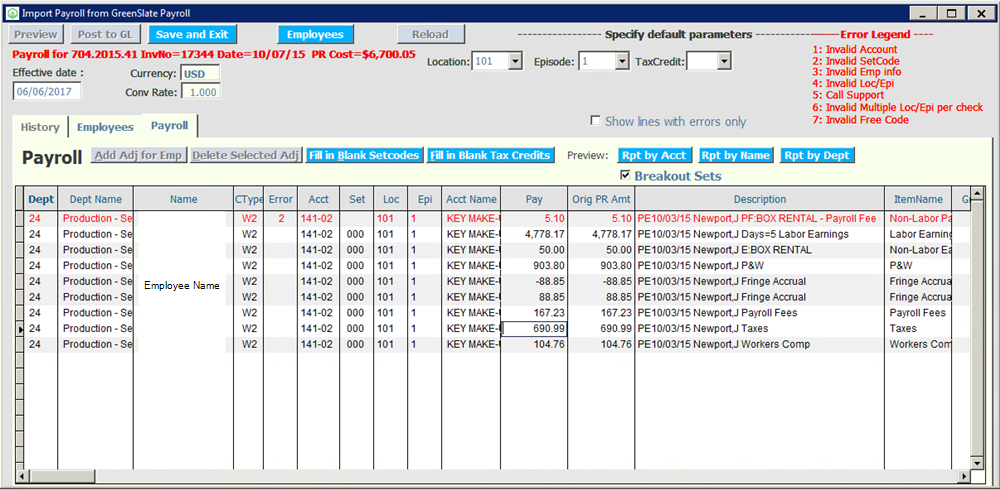Open Rpt by Acct preview
Viewport: 1000px width, 490px height.
pos(655,155)
